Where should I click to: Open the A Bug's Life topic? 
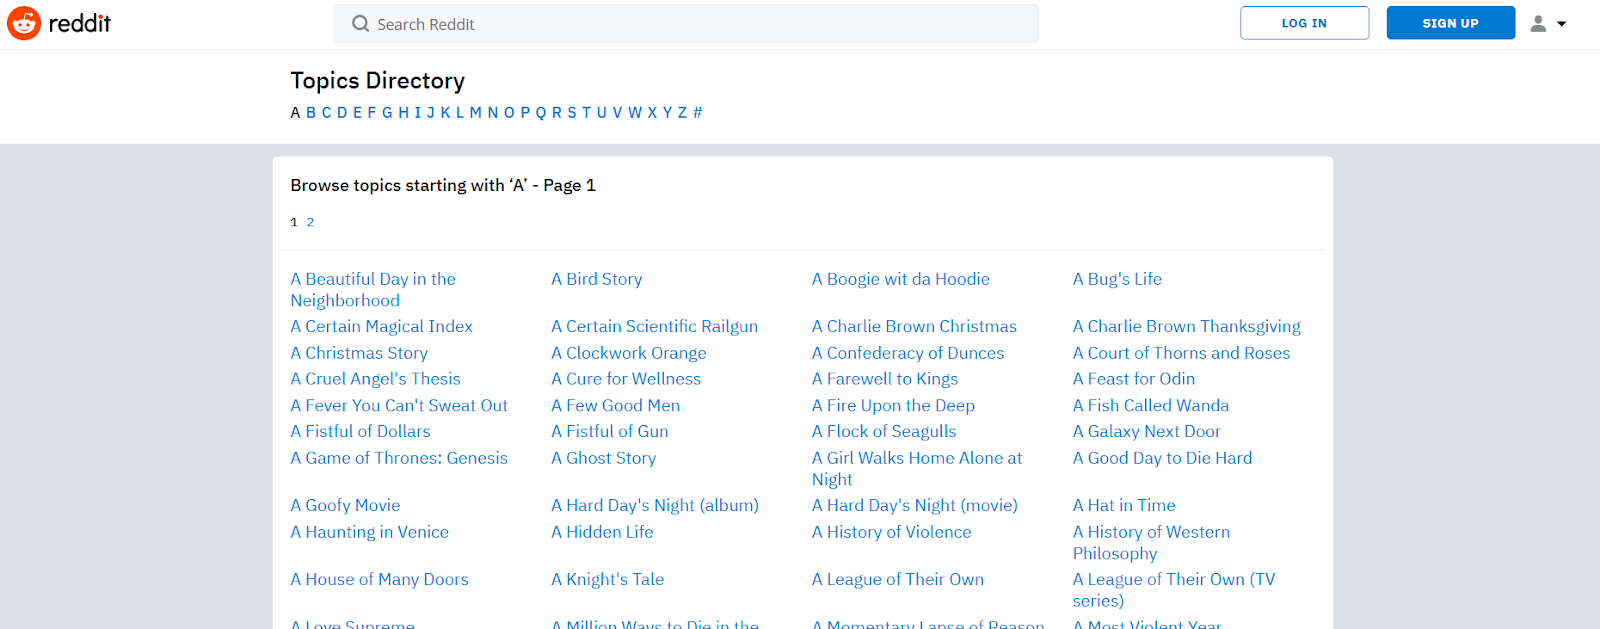click(x=1117, y=279)
